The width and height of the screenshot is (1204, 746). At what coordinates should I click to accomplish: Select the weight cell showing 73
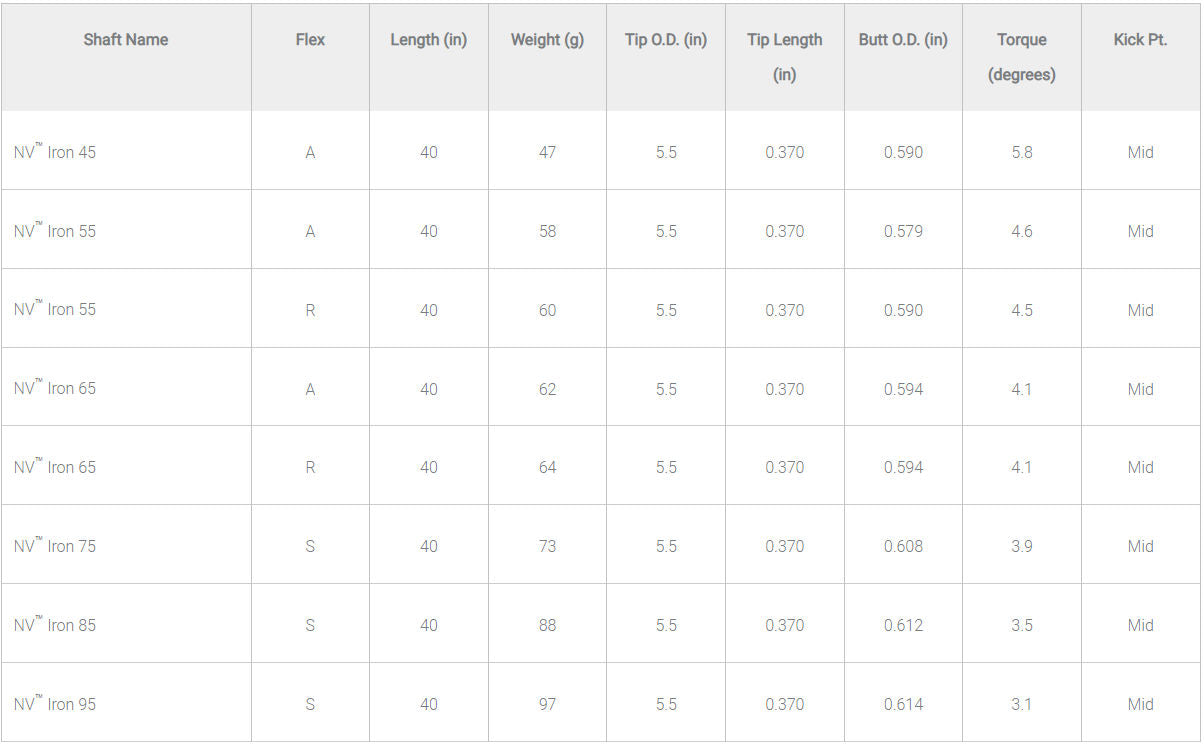(547, 546)
